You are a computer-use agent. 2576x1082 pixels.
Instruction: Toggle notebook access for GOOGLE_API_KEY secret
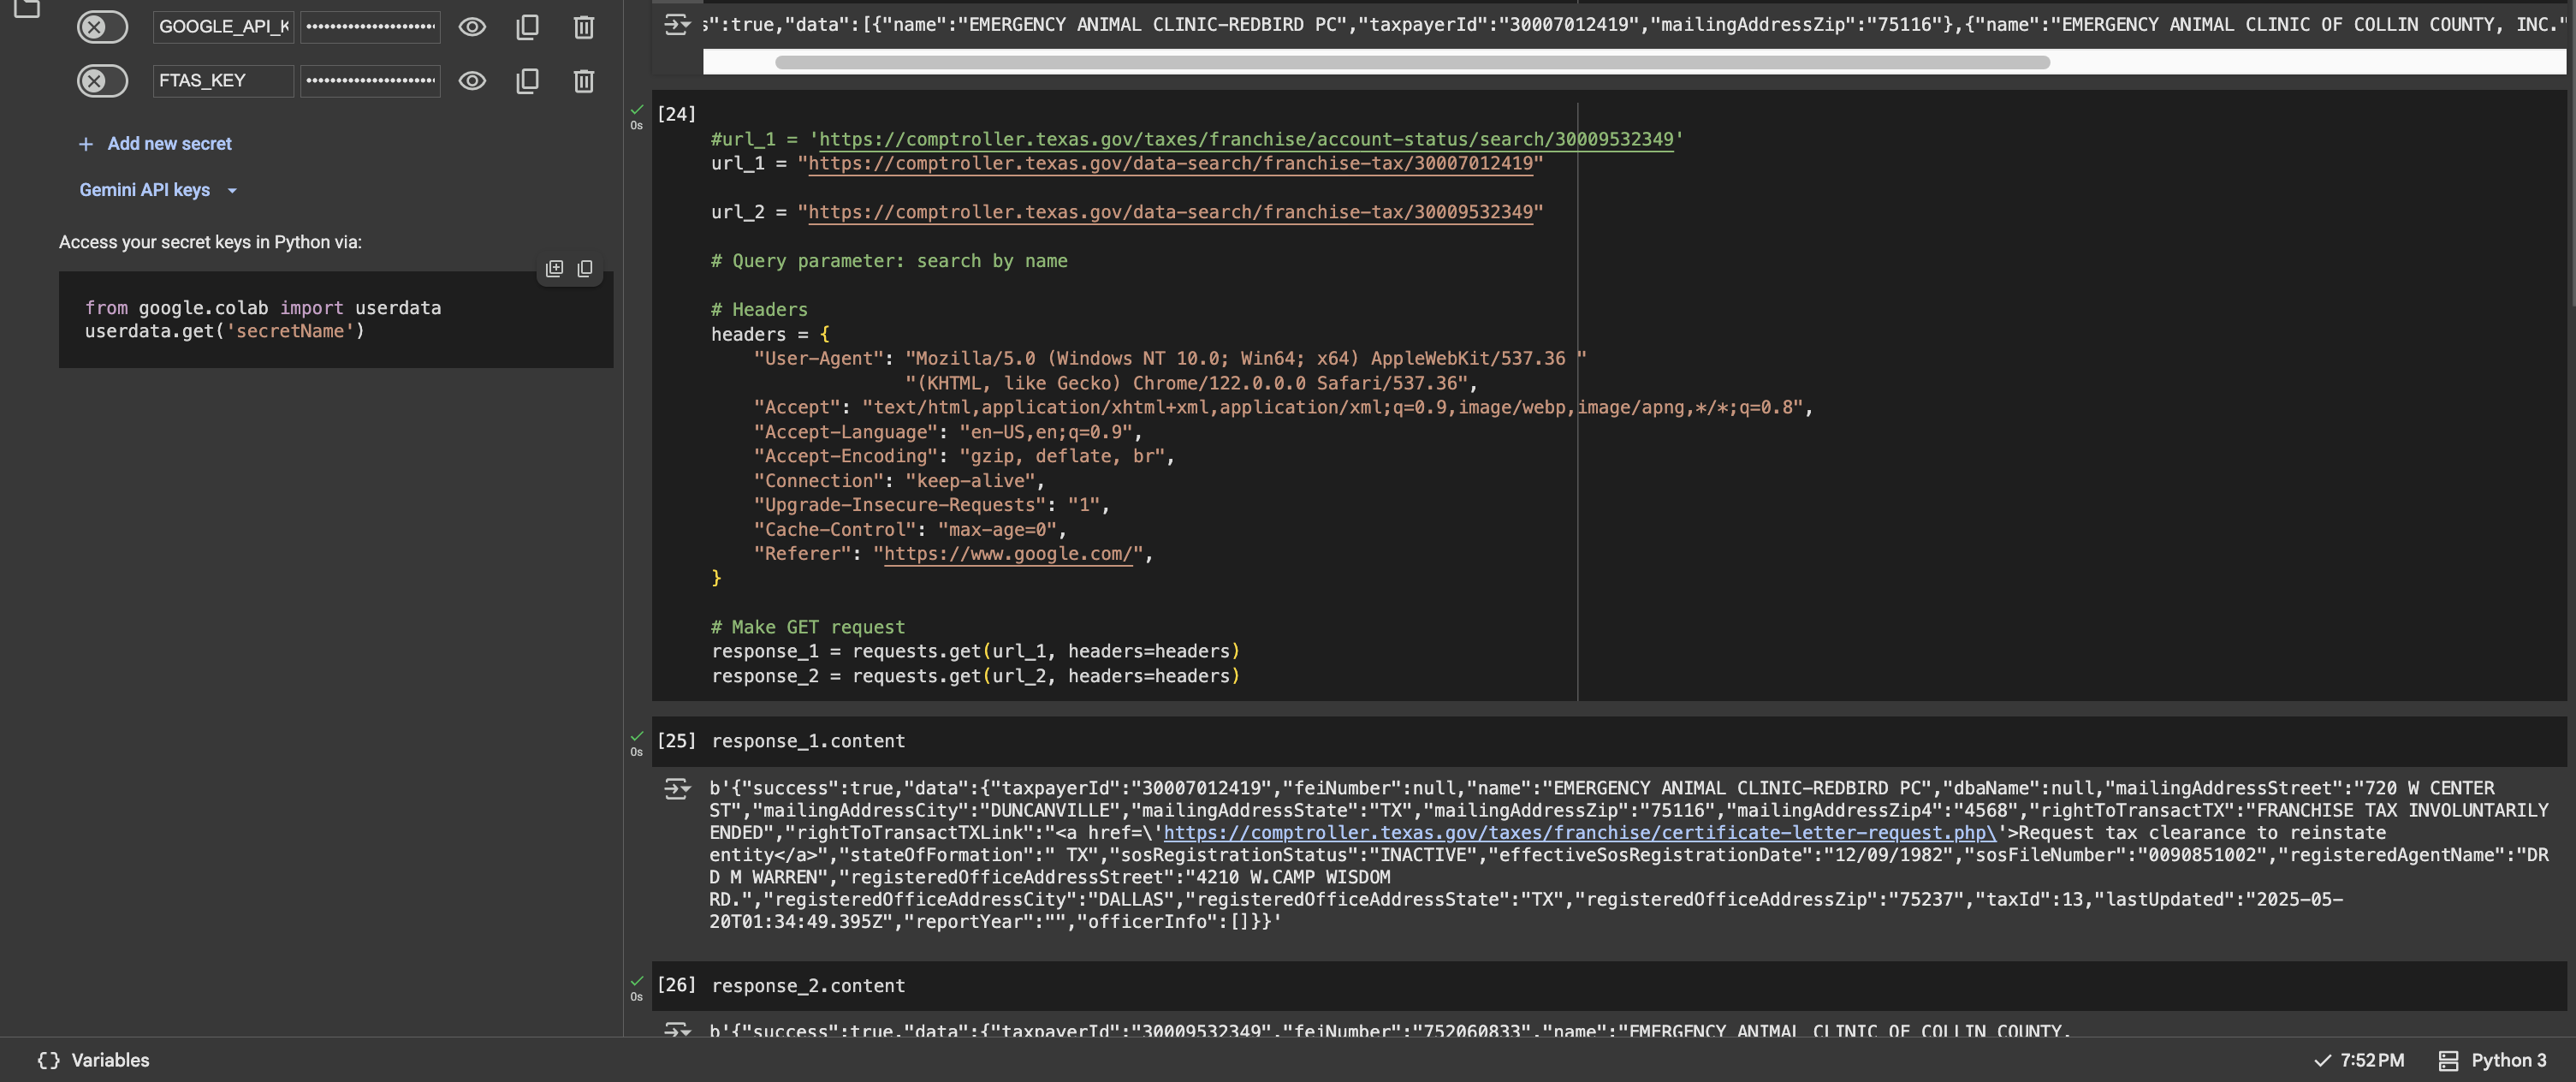coord(102,27)
